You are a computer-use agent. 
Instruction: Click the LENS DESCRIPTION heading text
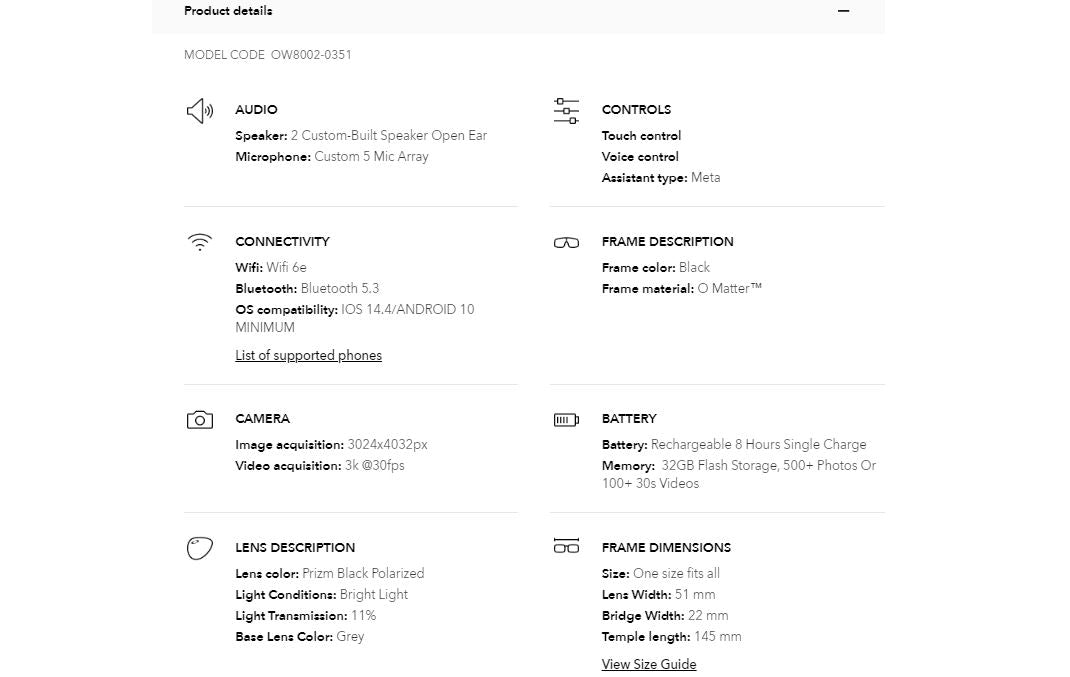[x=295, y=548]
